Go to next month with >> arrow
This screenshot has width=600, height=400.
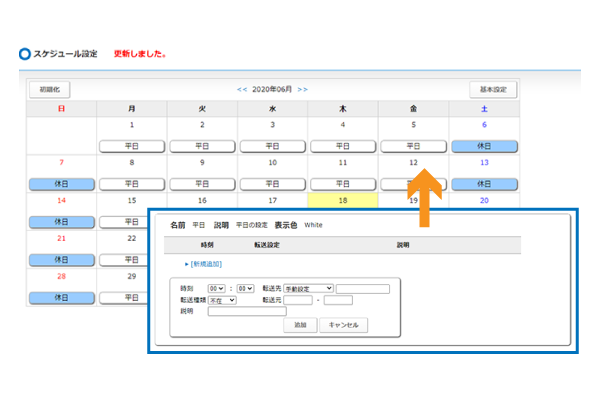(302, 90)
